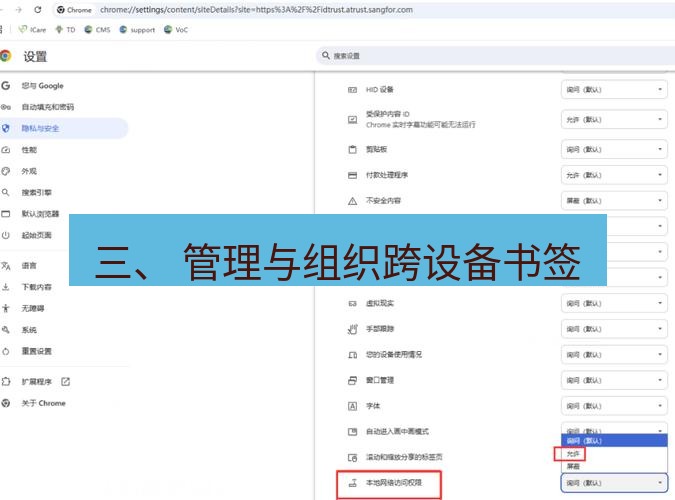Image resolution: width=675 pixels, height=500 pixels.
Task: Click the 起始页面 power icon
Action: pyautogui.click(x=6, y=235)
